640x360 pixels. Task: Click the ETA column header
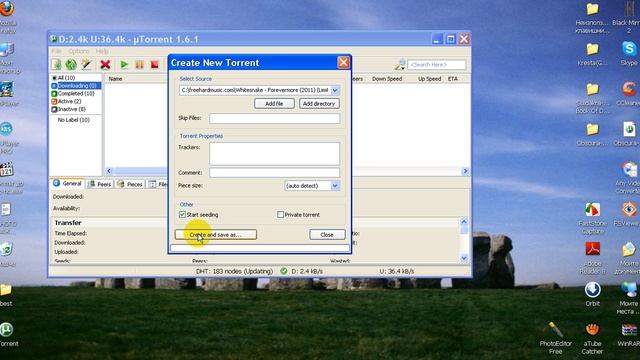(453, 79)
